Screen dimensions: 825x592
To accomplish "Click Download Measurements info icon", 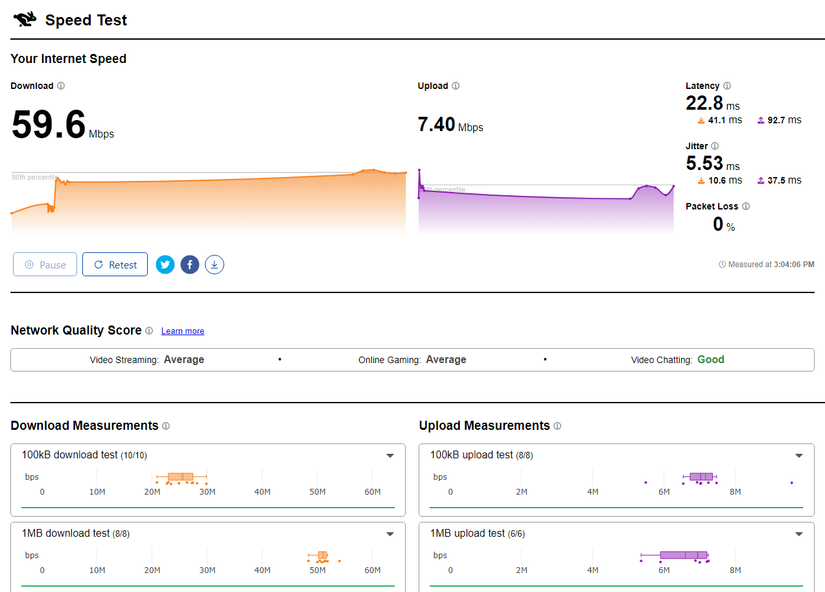I will click(x=166, y=426).
